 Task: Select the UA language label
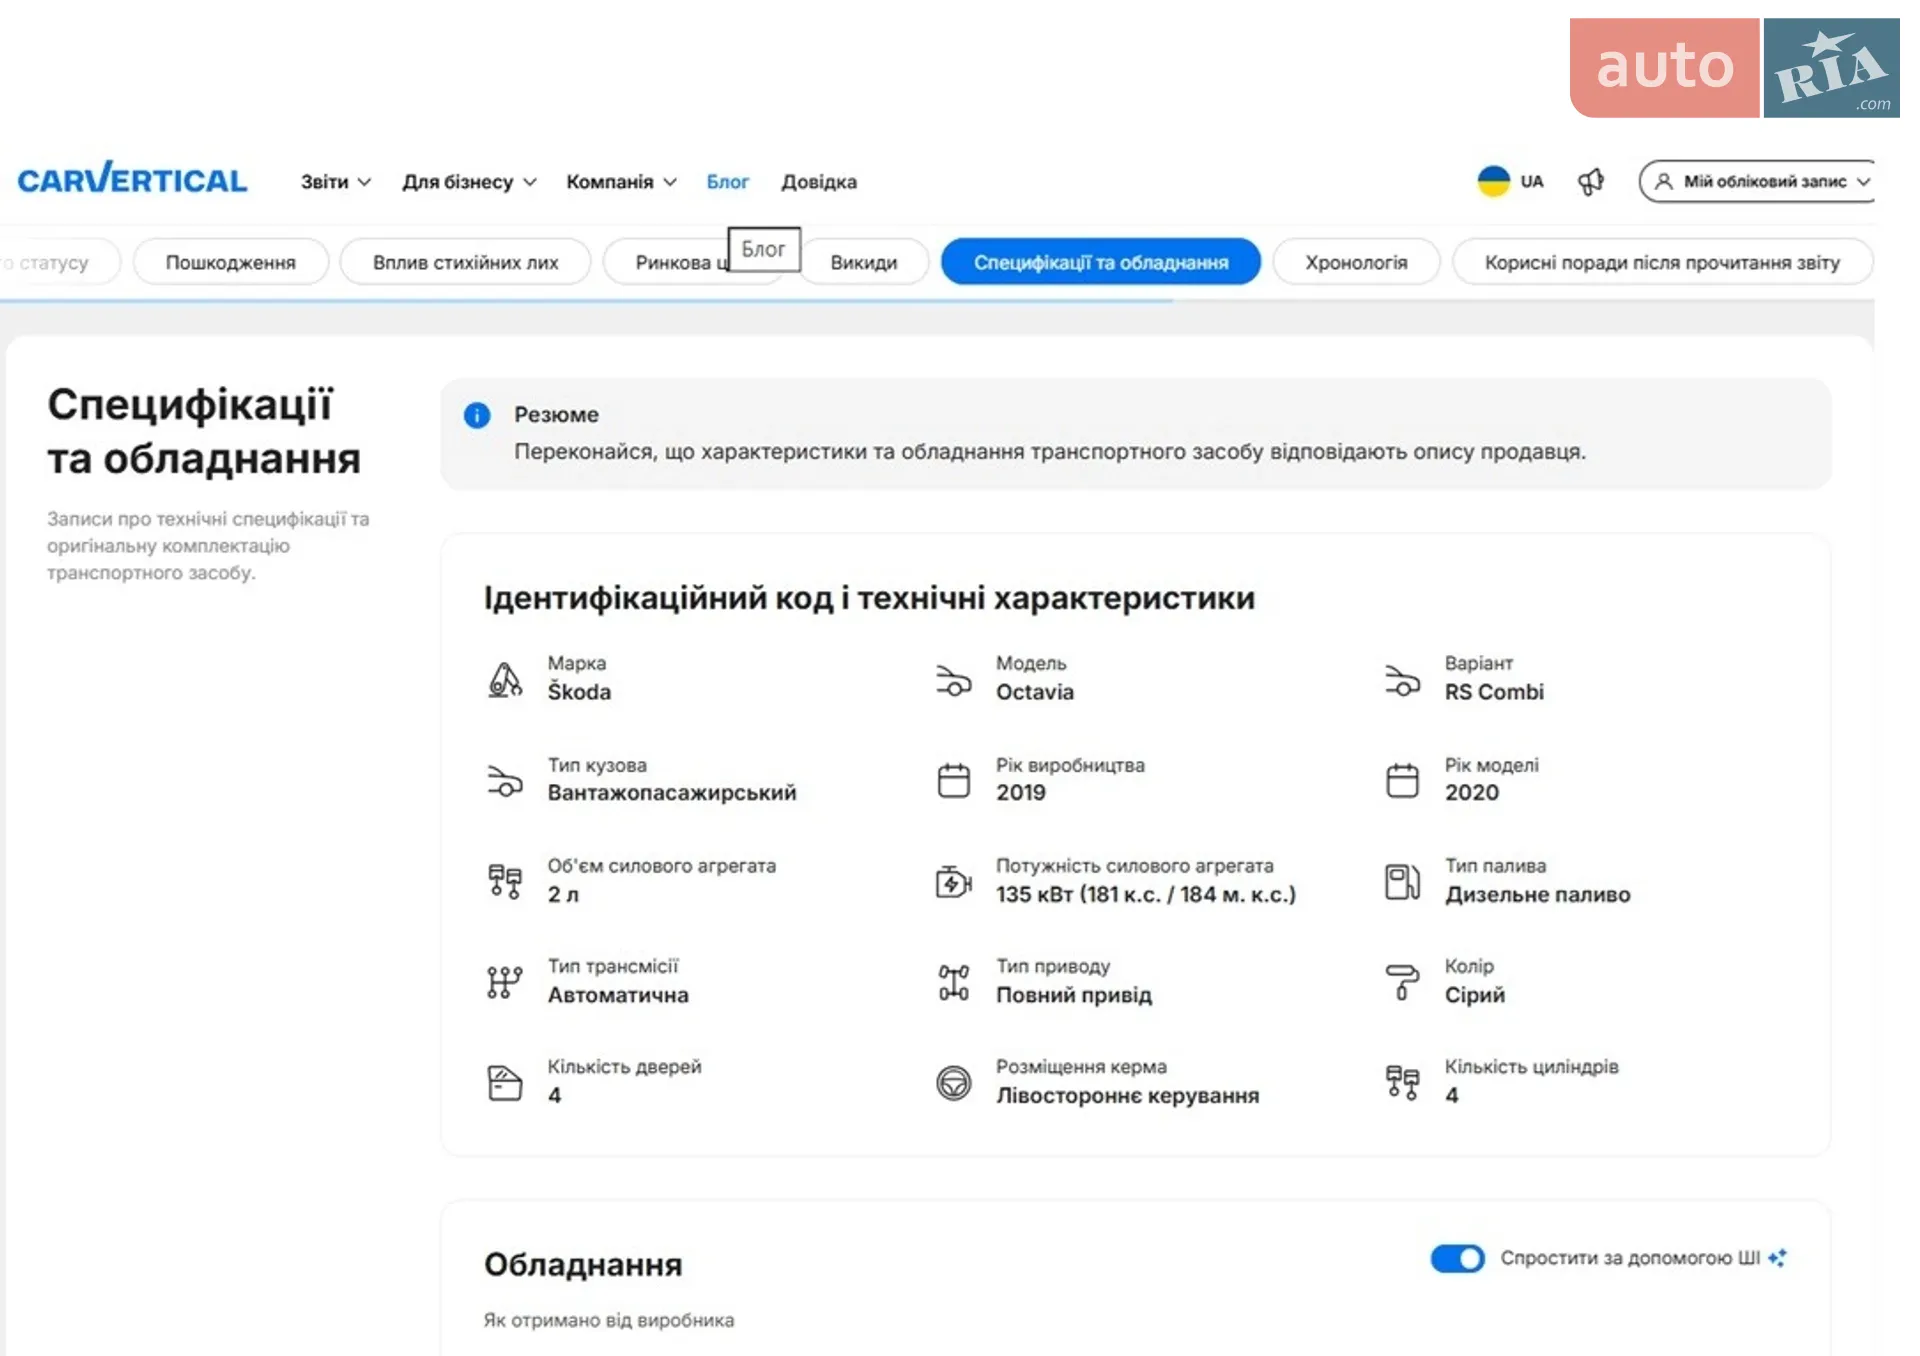(1532, 181)
